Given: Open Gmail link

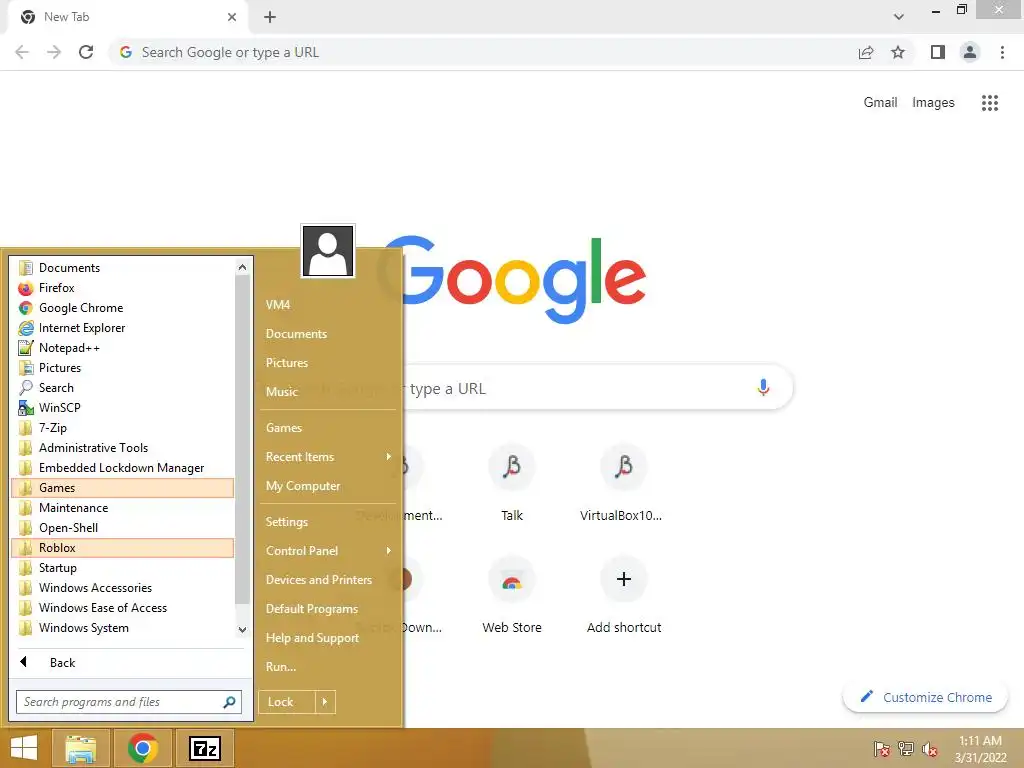Looking at the screenshot, I should (880, 103).
